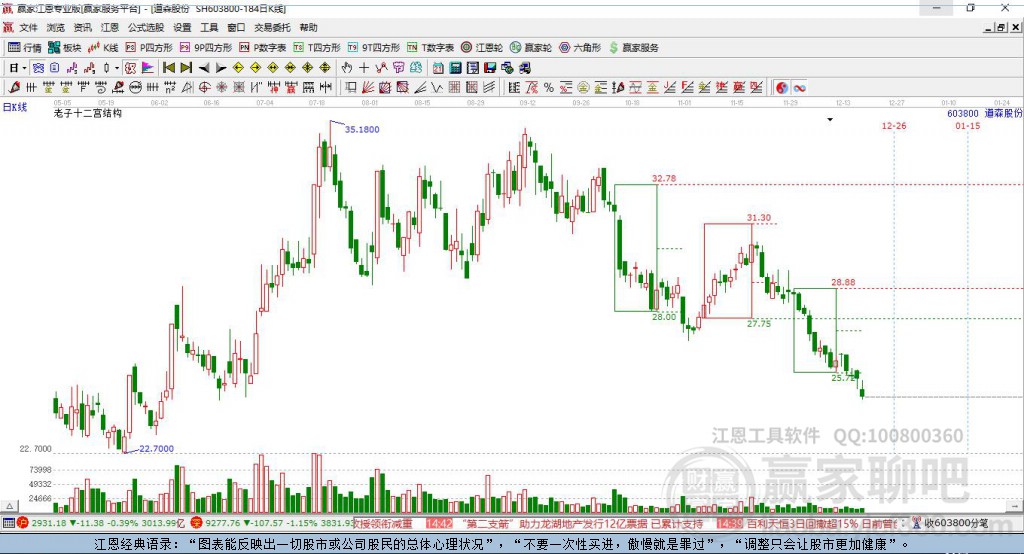Expand the bottom-left up-arrow panel button
1024x554 pixels.
pos(9,506)
